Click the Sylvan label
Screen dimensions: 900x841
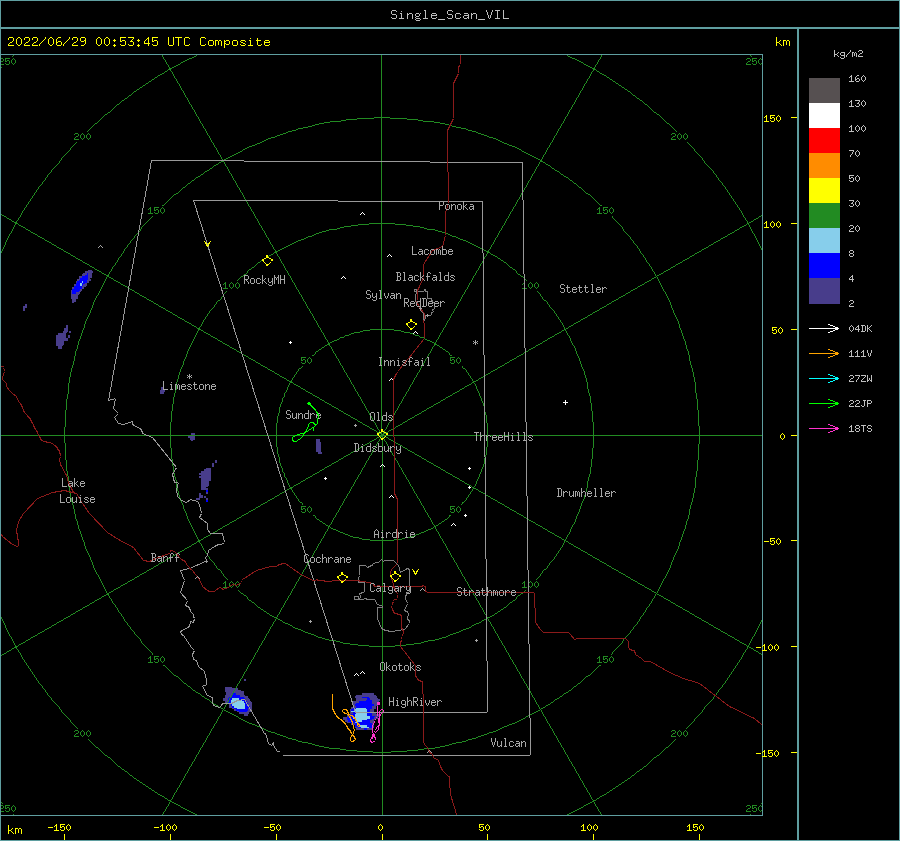pos(383,295)
